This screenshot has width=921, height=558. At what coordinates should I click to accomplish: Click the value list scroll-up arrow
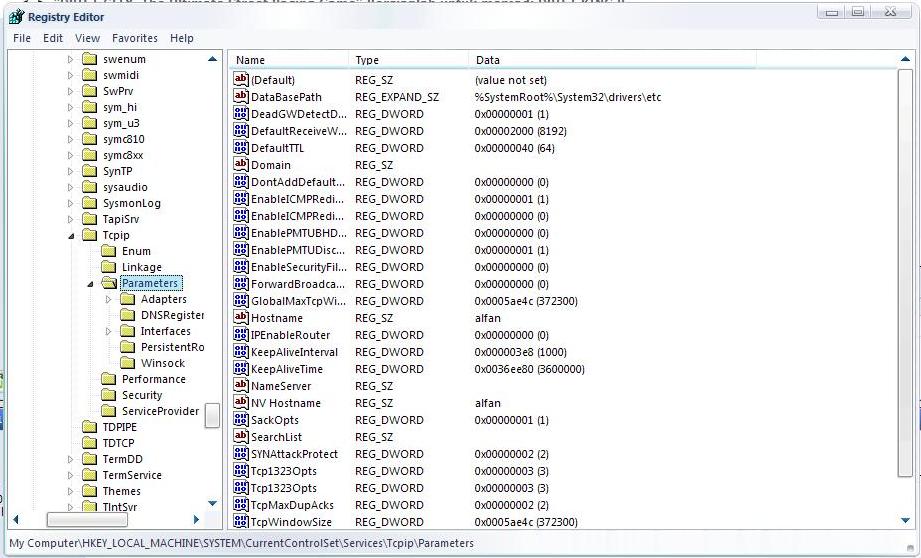905,59
